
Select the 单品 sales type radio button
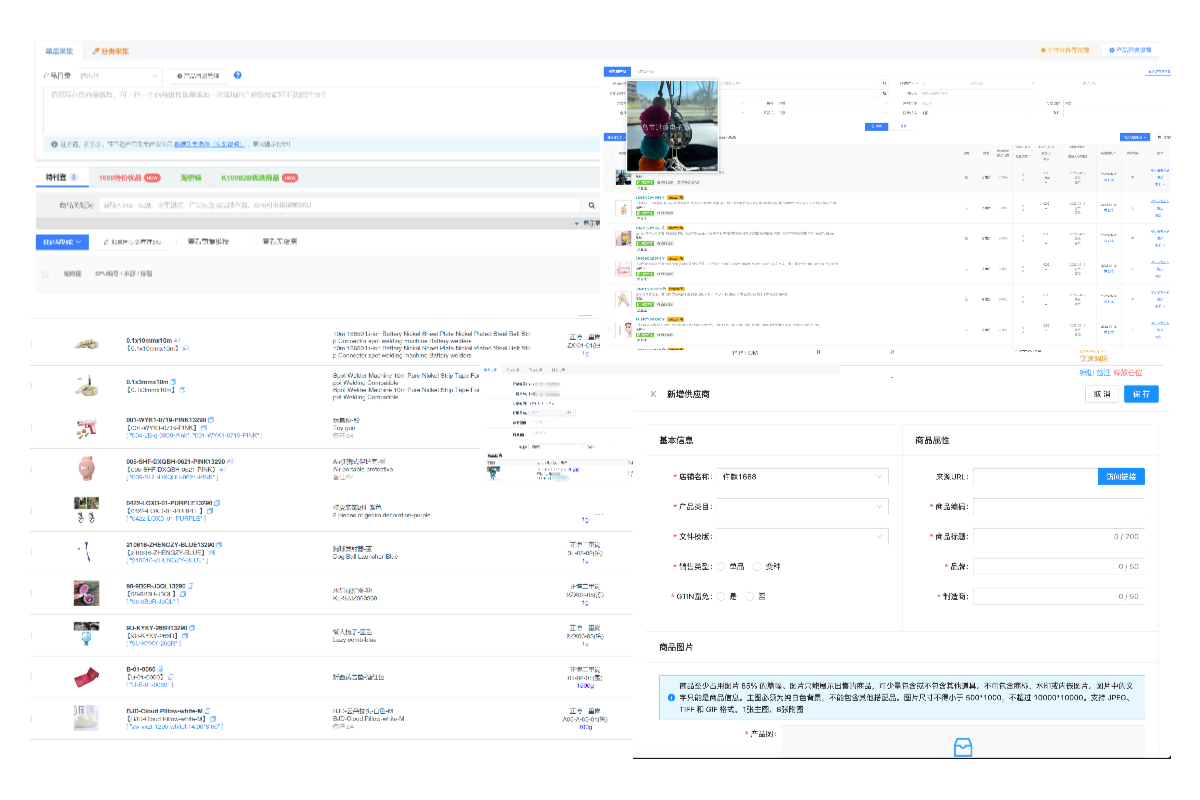tap(721, 566)
